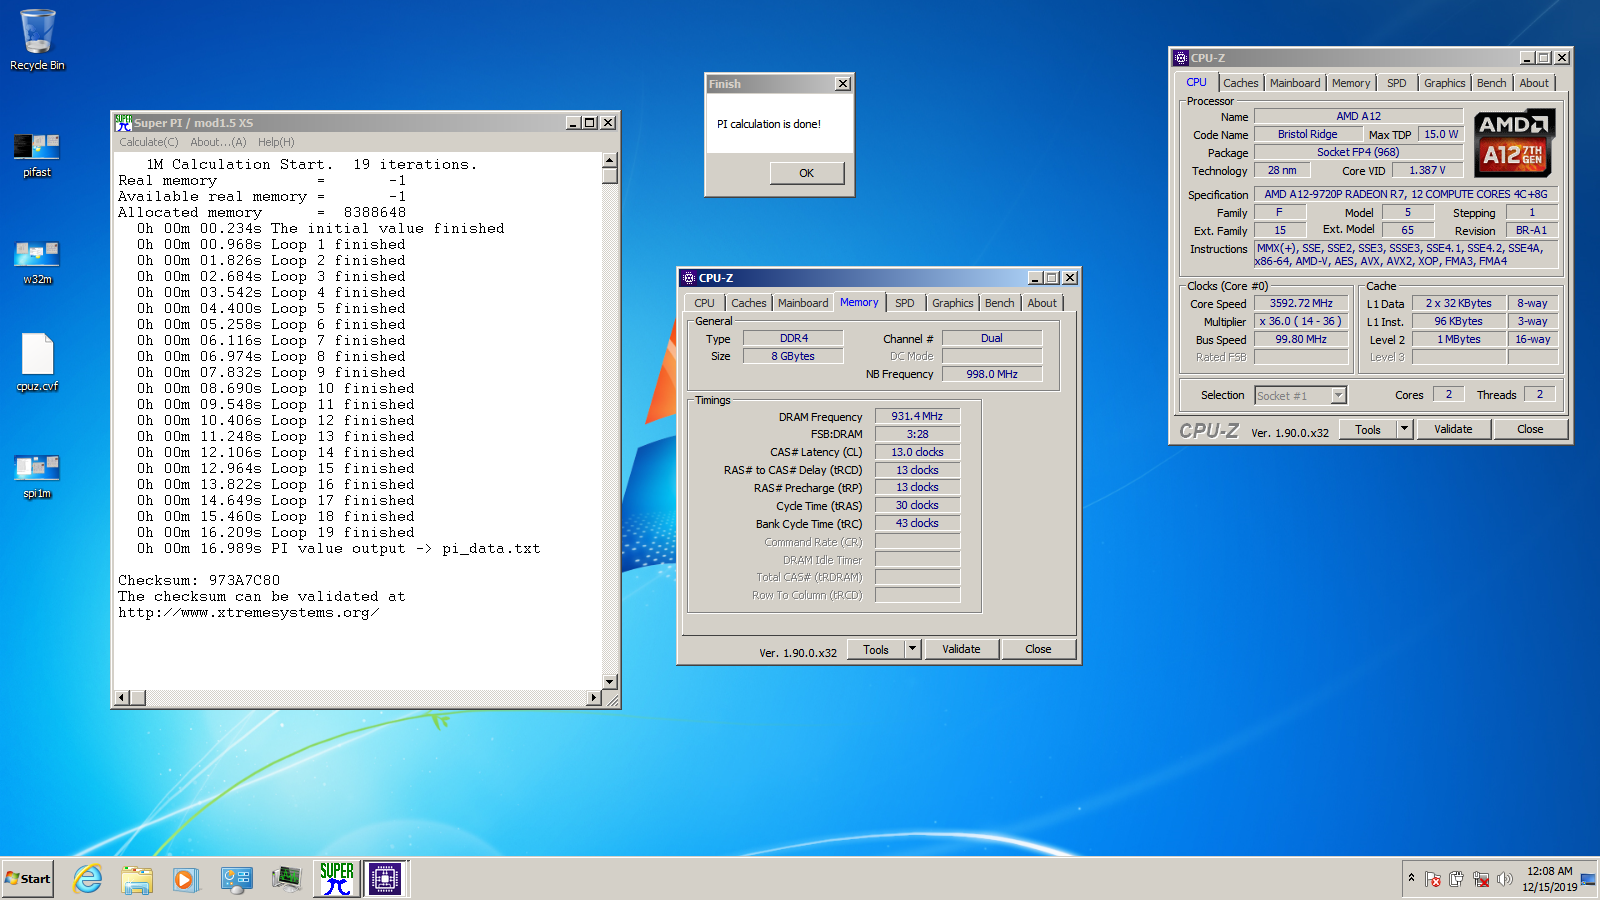Switch to Caches tab in CPU-Z CPU window
The height and width of the screenshot is (900, 1600).
1241,83
